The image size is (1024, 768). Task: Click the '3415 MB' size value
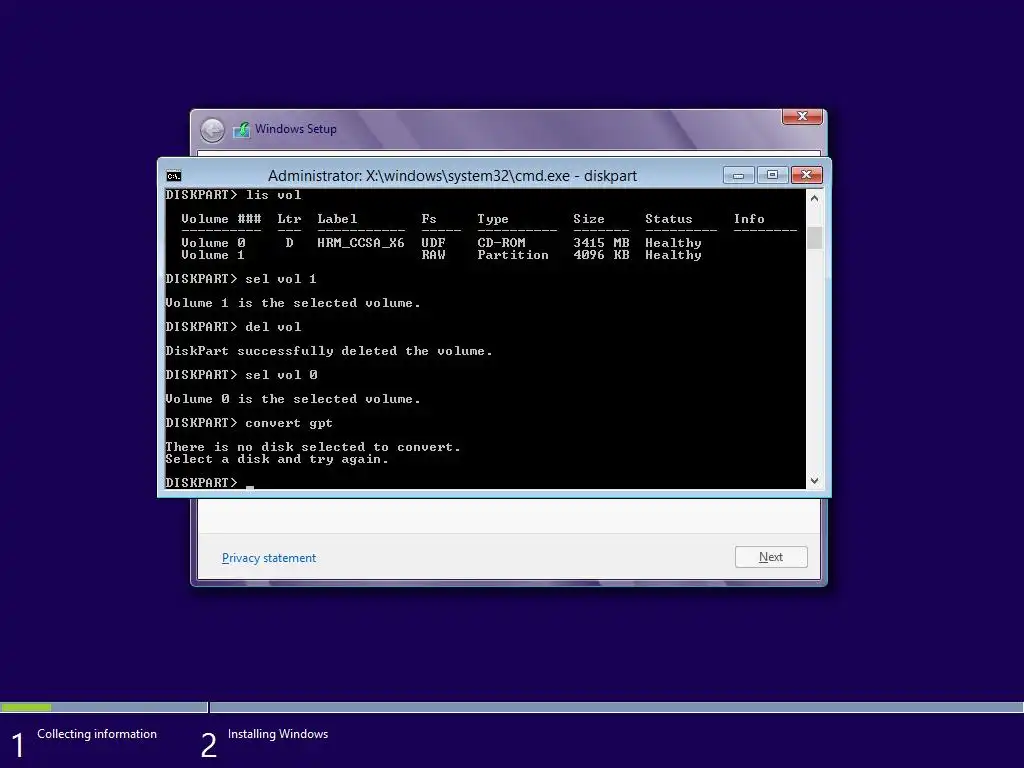coord(601,243)
